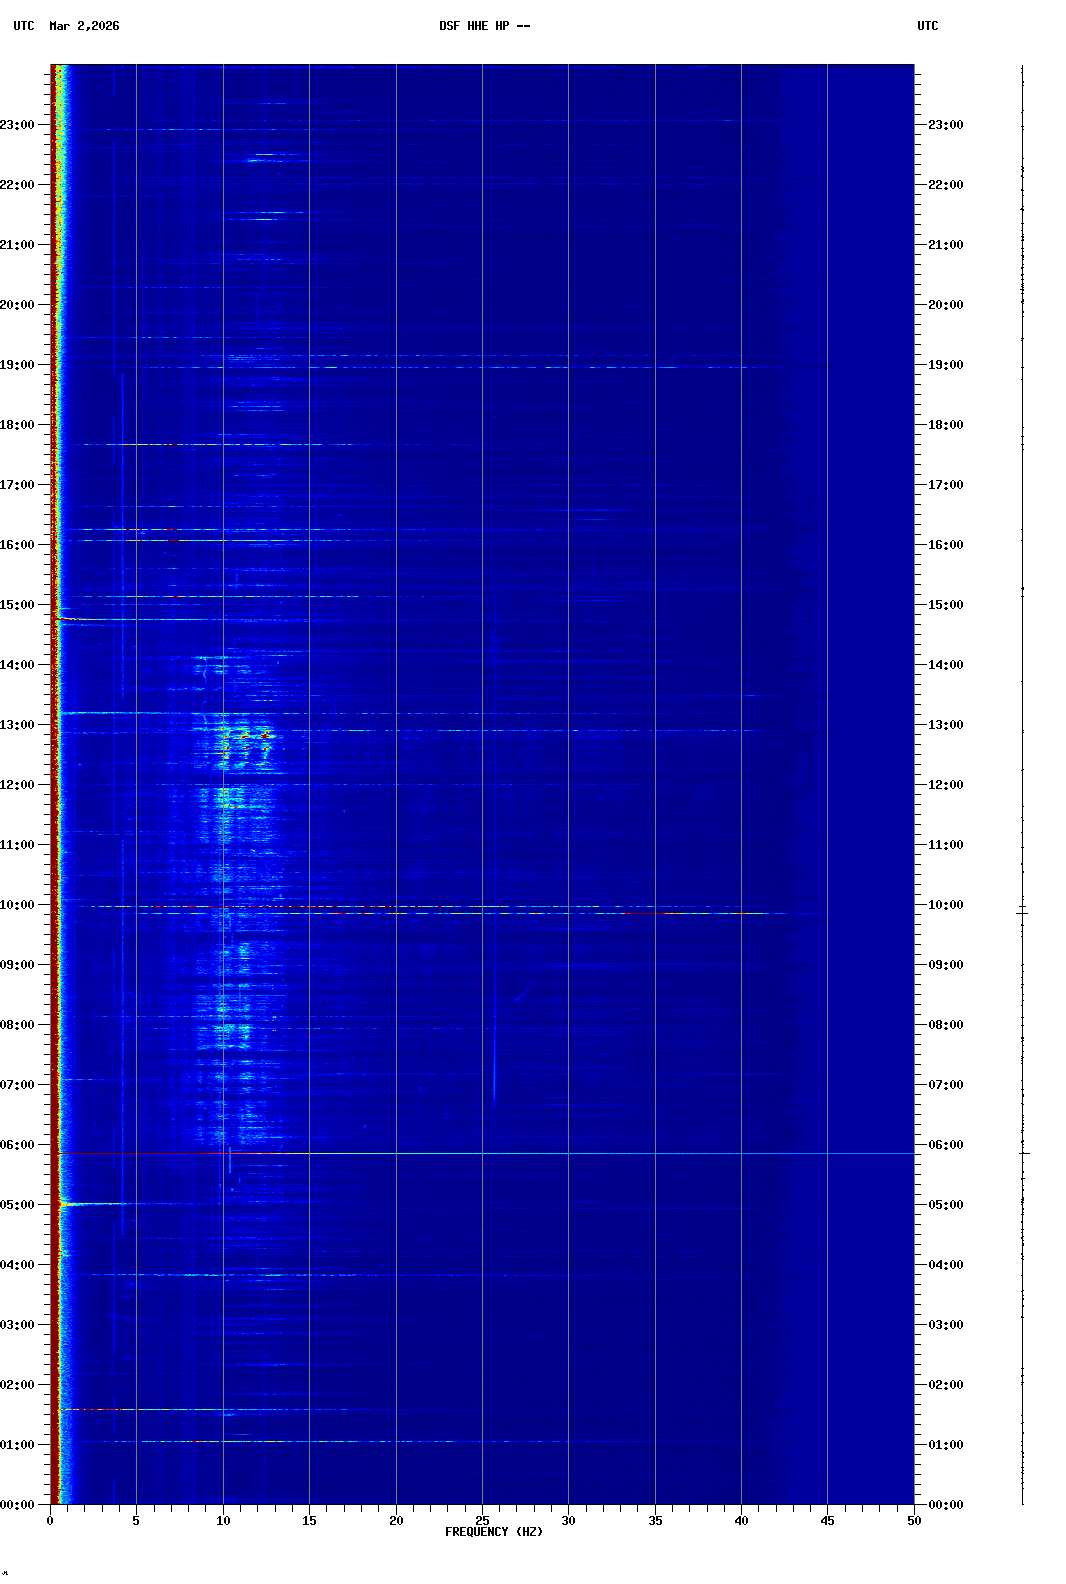This screenshot has height=1584, width=1066.
Task: Select '07:00' on the right time axis
Action: point(946,1085)
